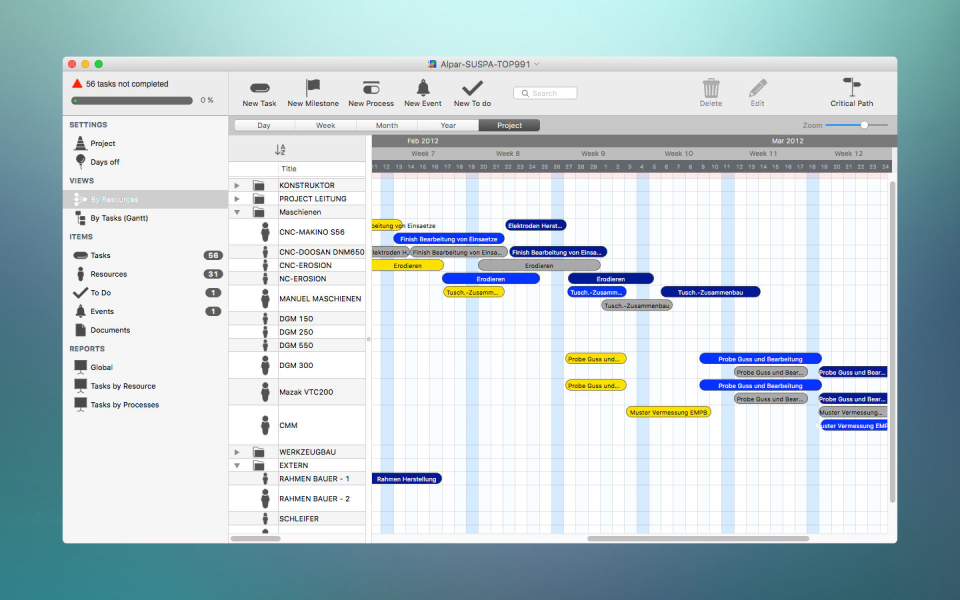Select the MANUEL MASCHIENEN resource row
This screenshot has height=600, width=960.
[298, 299]
